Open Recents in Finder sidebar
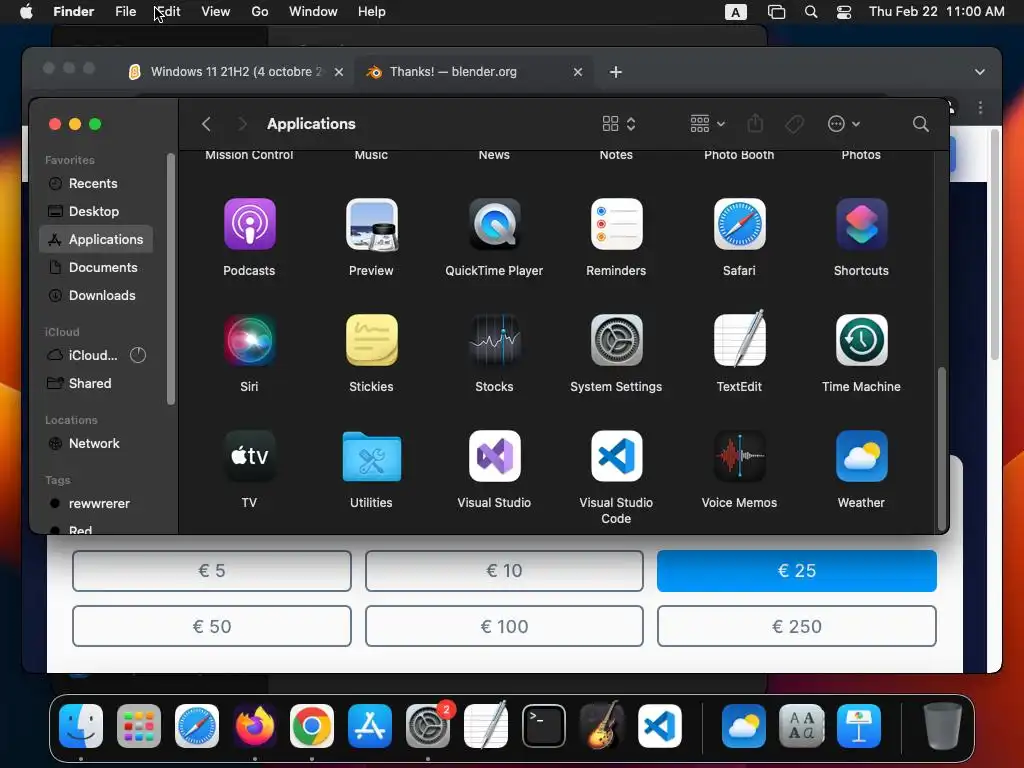1024x768 pixels. (x=96, y=184)
